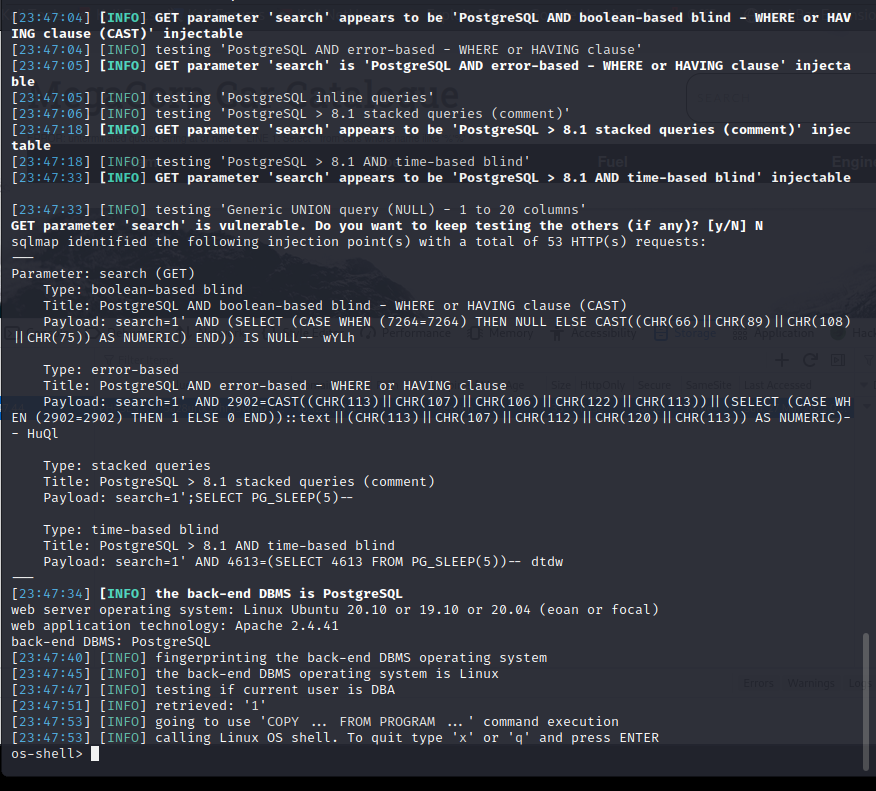Click the "Parameter: search (GET)" line
The height and width of the screenshot is (791, 876).
click(x=103, y=274)
